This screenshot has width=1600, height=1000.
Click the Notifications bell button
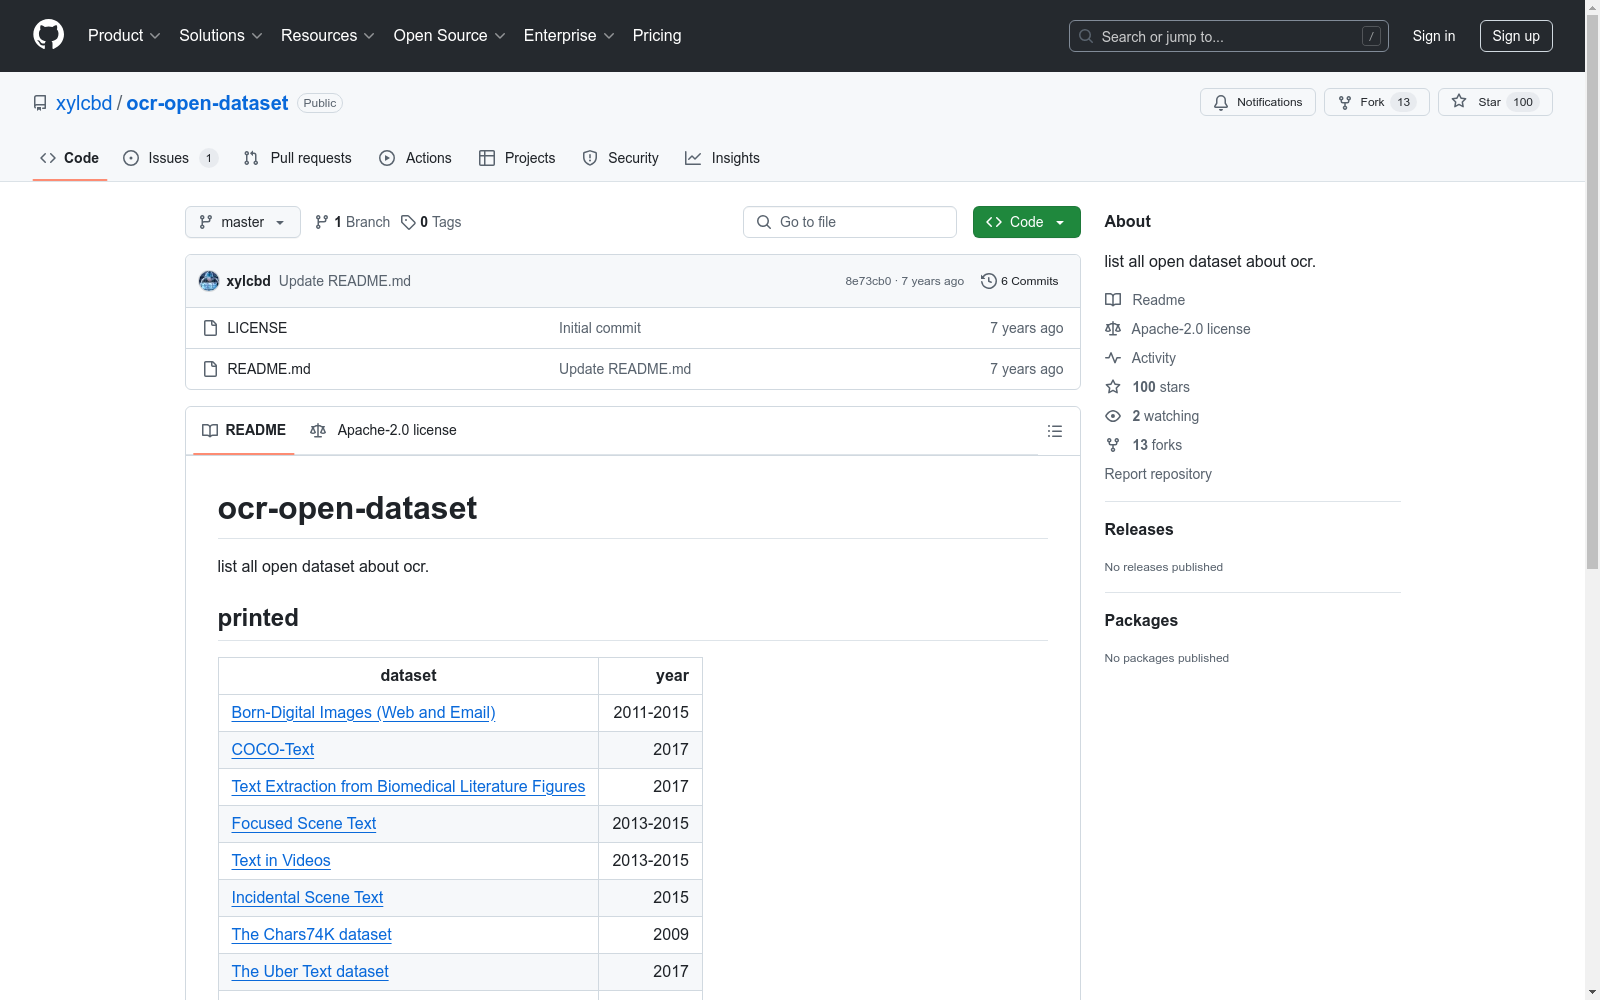[1257, 102]
